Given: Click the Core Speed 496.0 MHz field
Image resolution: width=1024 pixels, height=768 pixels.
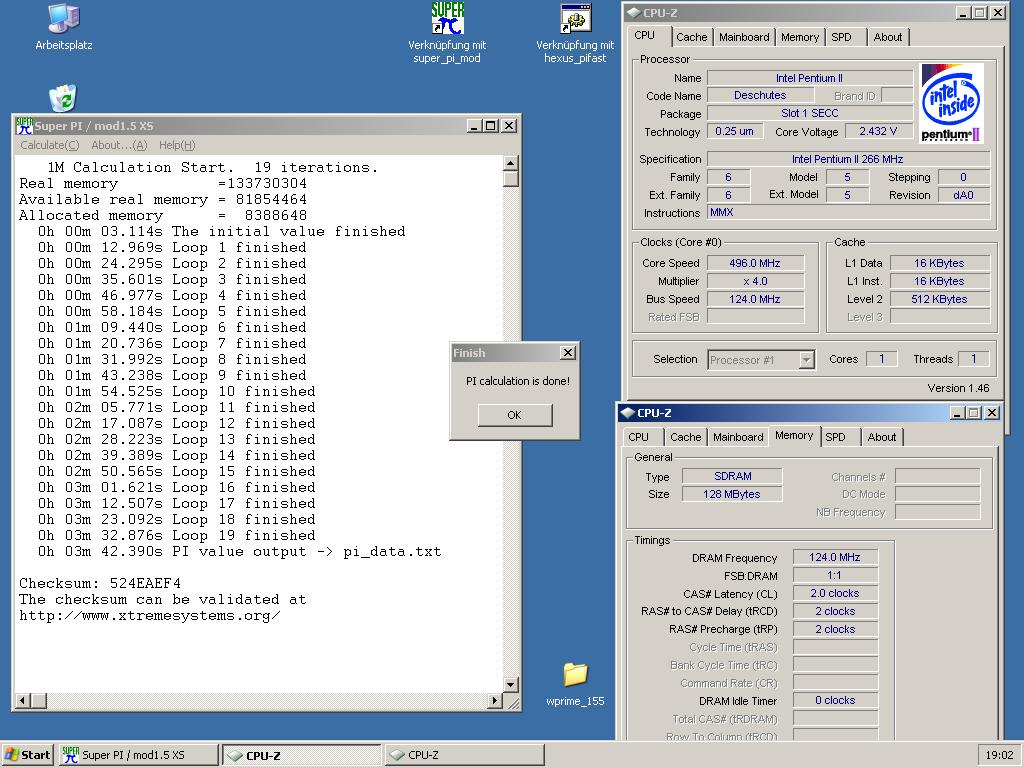Looking at the screenshot, I should coord(755,263).
